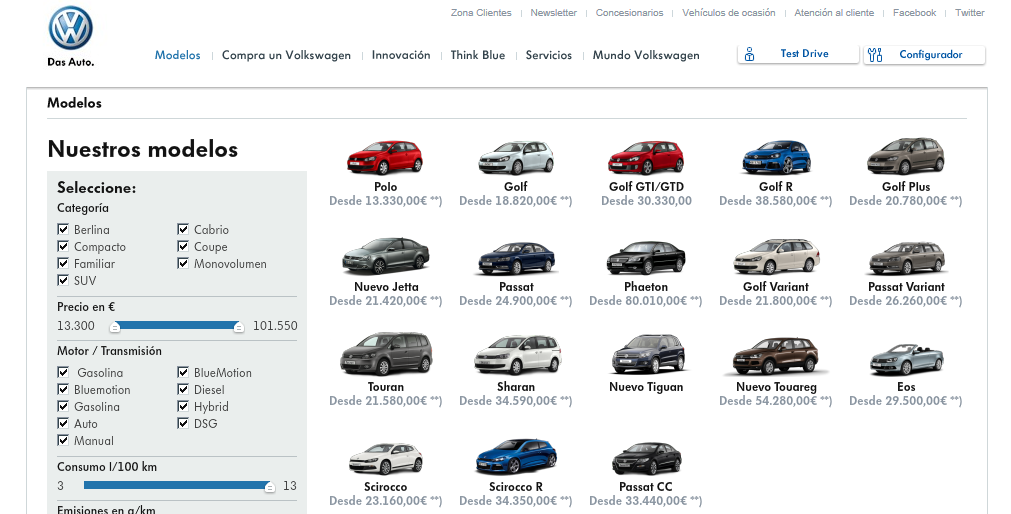The height and width of the screenshot is (514, 1011).
Task: Select the Passat Variant car image
Action: point(907,258)
